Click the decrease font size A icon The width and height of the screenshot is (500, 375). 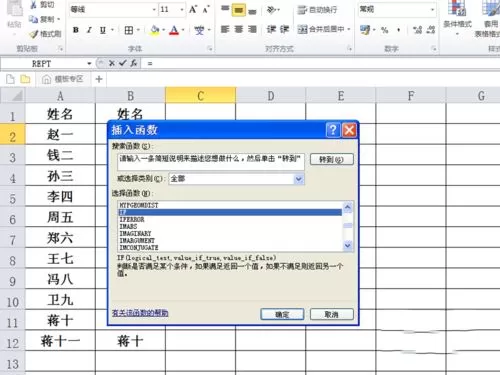[206, 9]
